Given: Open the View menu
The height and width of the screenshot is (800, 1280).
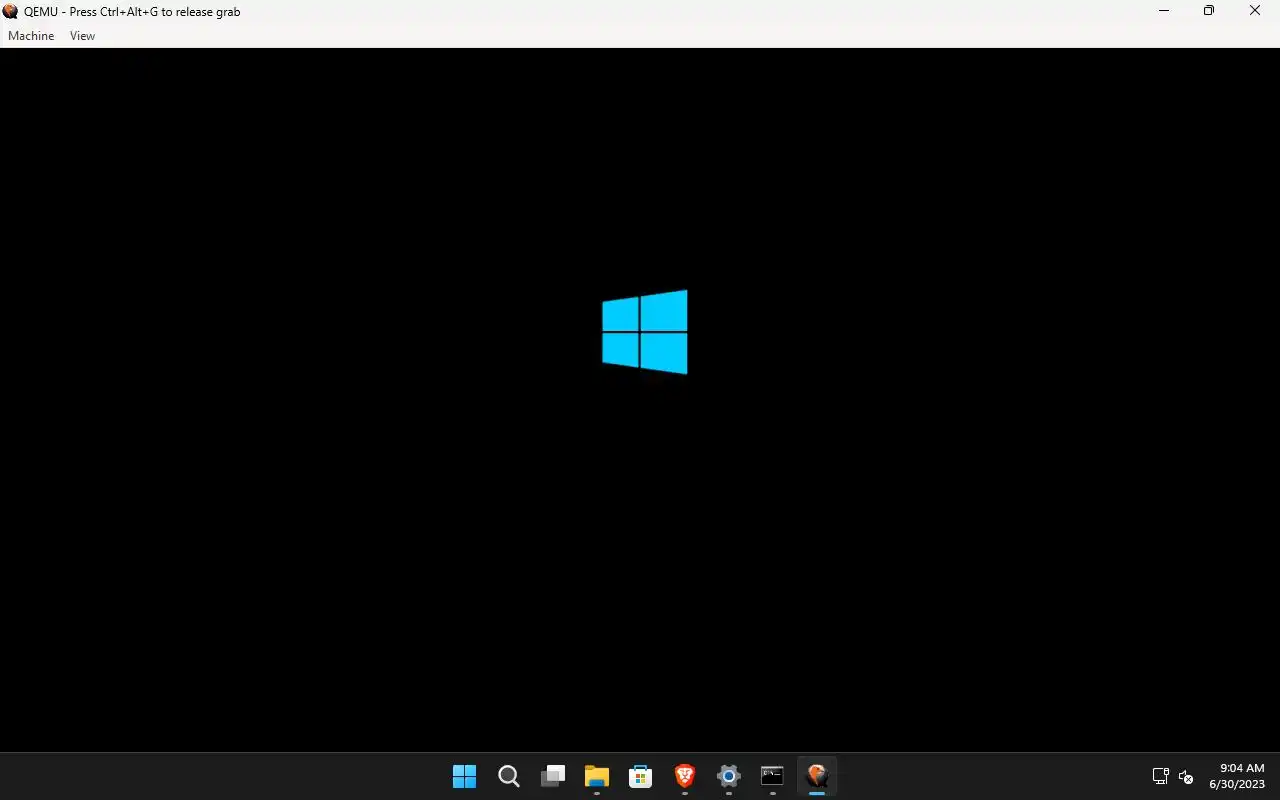Looking at the screenshot, I should click(82, 36).
